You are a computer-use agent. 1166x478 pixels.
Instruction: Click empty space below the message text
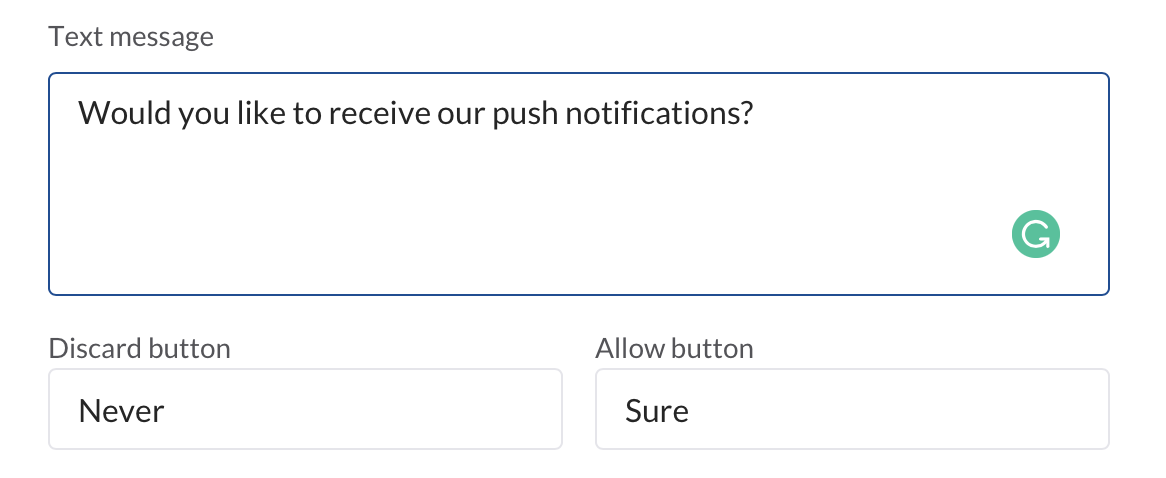point(500,220)
